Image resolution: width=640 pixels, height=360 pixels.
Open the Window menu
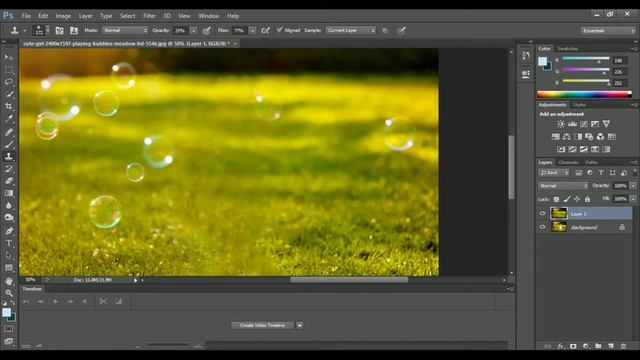pyautogui.click(x=209, y=16)
